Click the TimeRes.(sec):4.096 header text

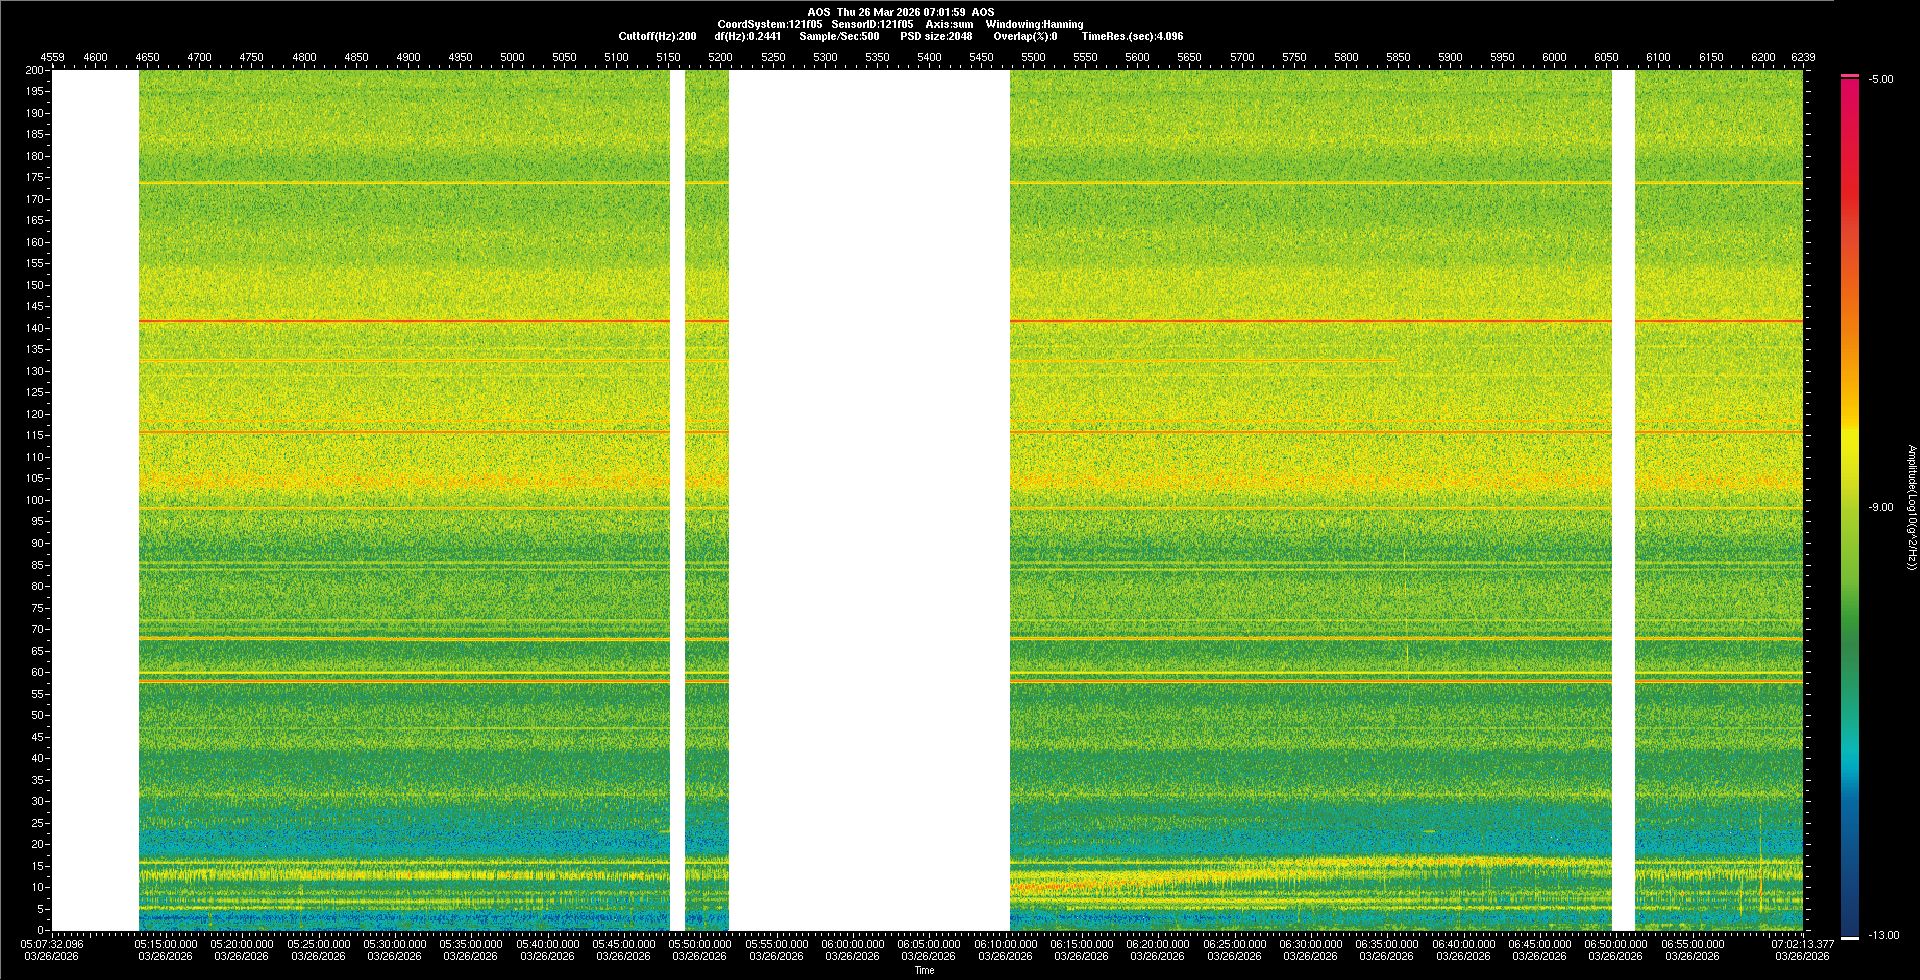(x=1131, y=36)
